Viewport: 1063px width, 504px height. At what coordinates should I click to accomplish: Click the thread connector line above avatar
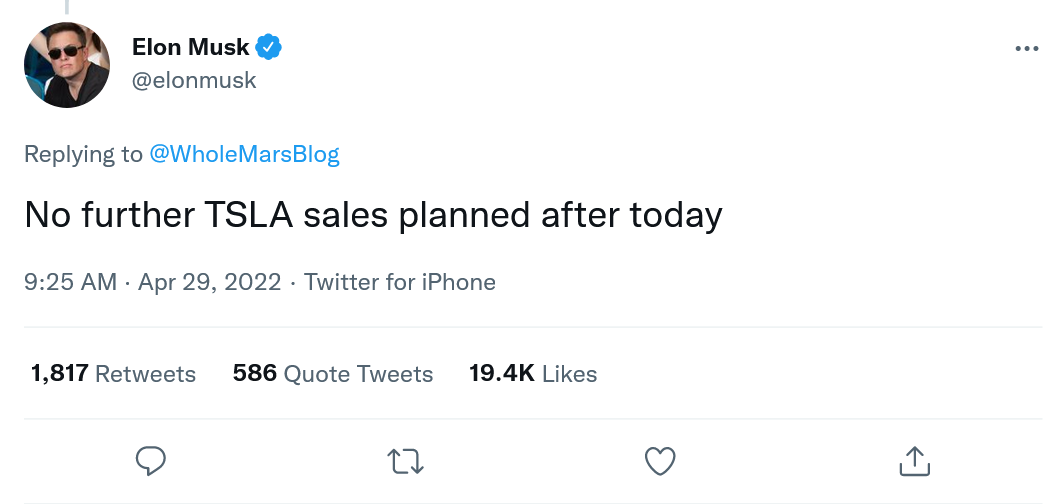tap(67, 7)
